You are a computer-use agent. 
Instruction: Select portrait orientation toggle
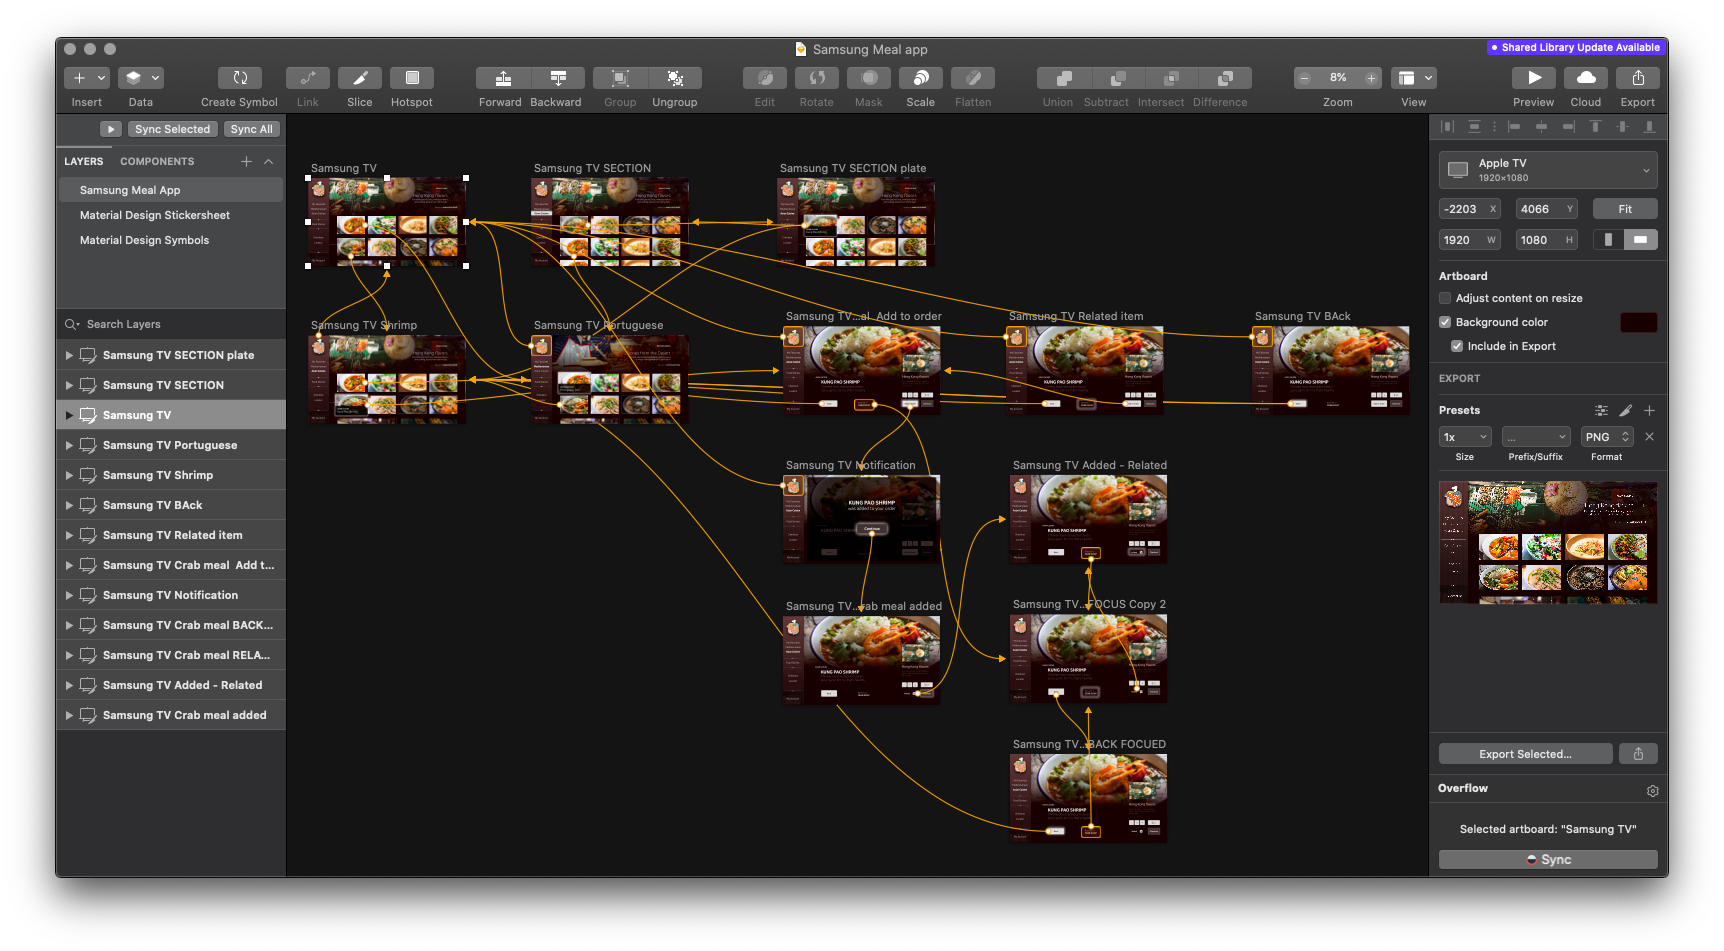[1608, 240]
